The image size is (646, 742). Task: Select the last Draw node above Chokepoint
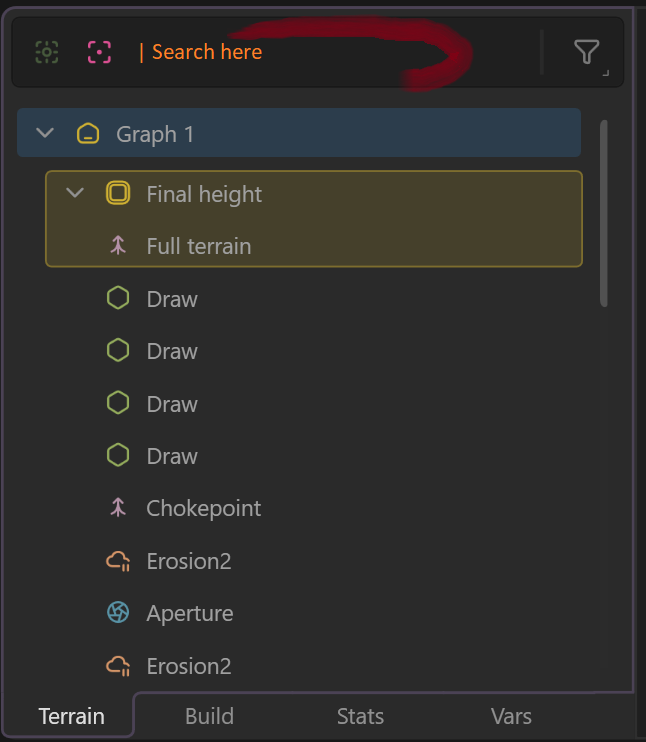point(171,456)
